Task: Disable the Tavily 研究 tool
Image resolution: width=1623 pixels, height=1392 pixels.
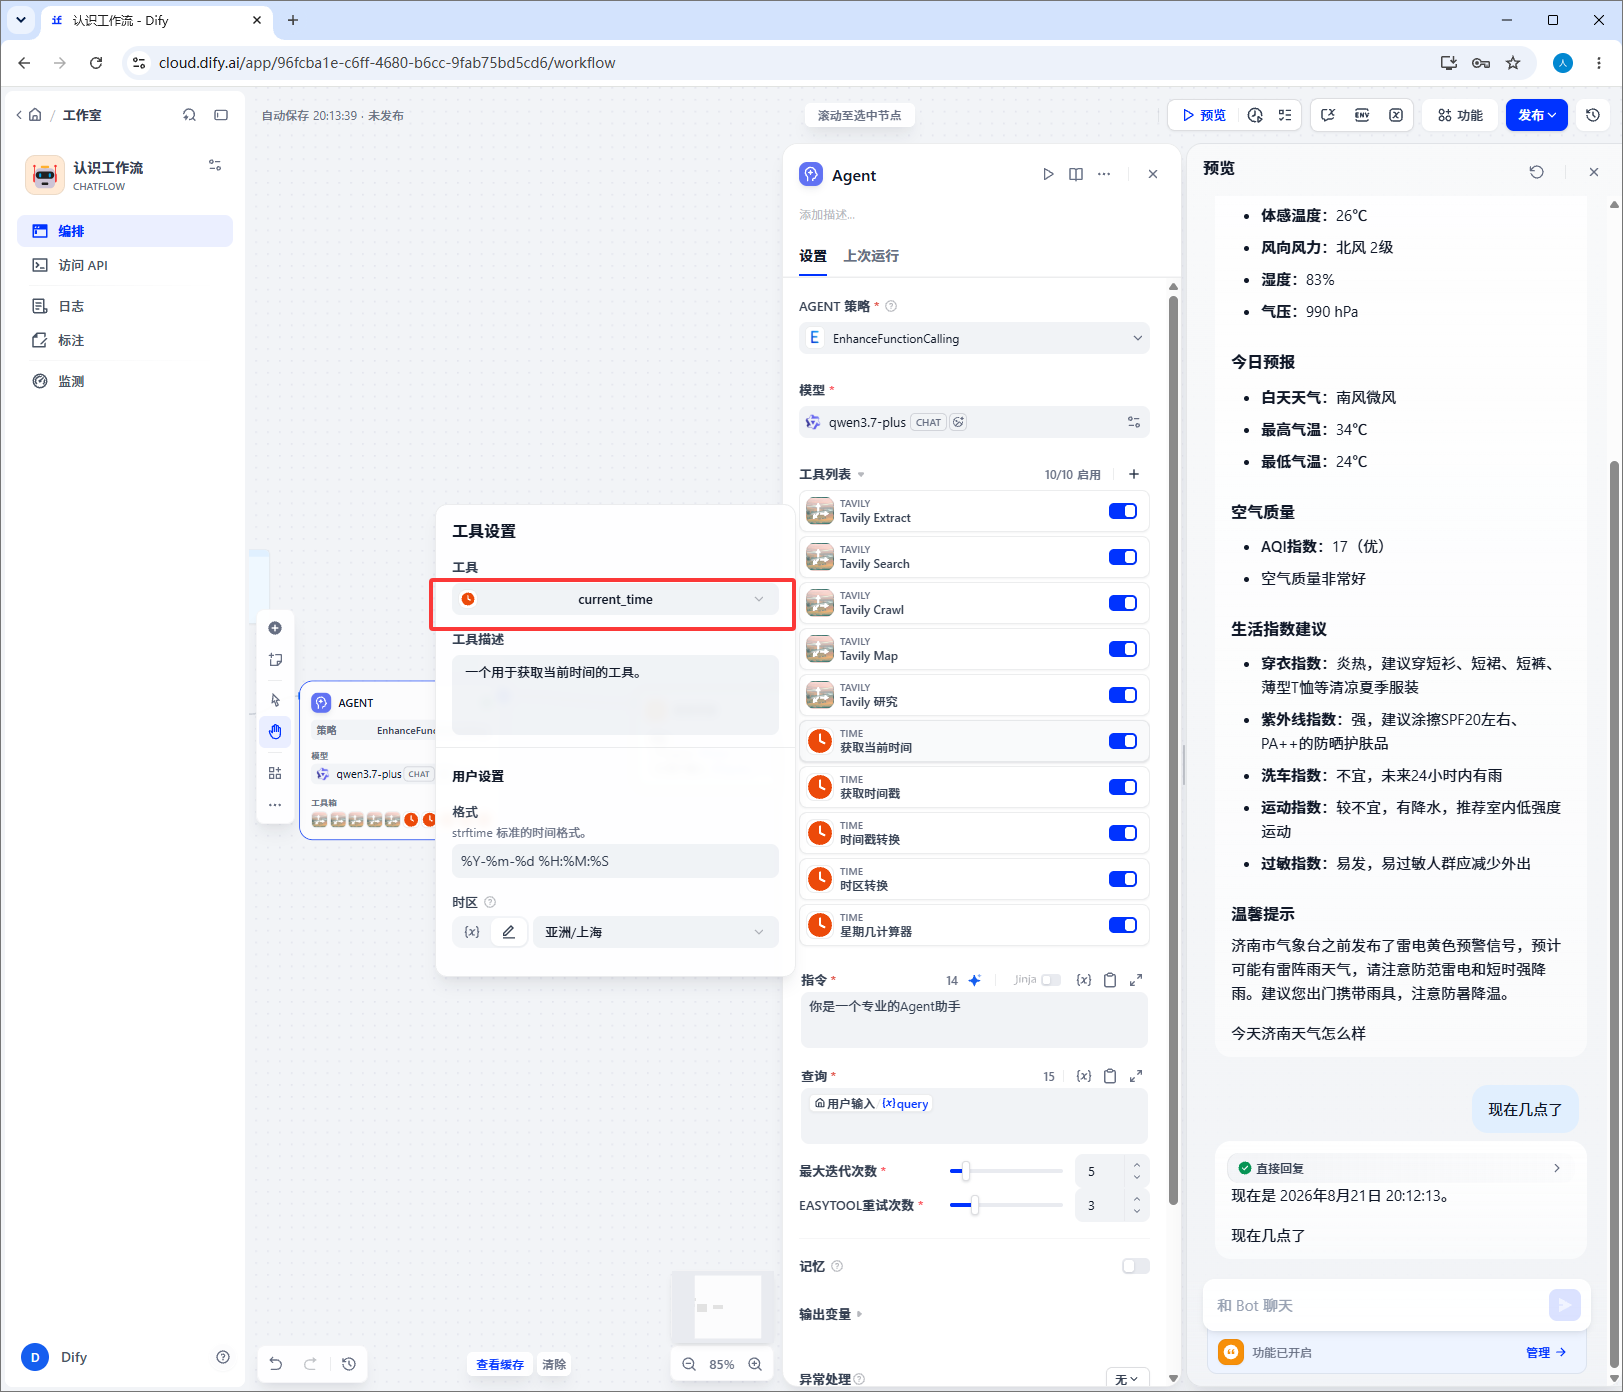Action: [x=1123, y=695]
